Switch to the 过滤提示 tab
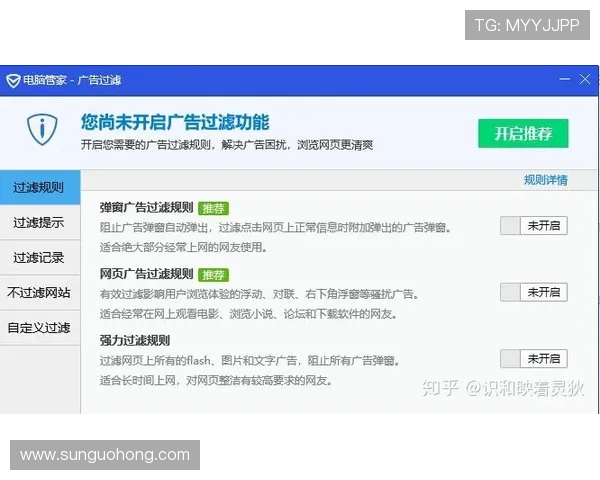Viewport: 600px width, 480px height. tap(40, 222)
